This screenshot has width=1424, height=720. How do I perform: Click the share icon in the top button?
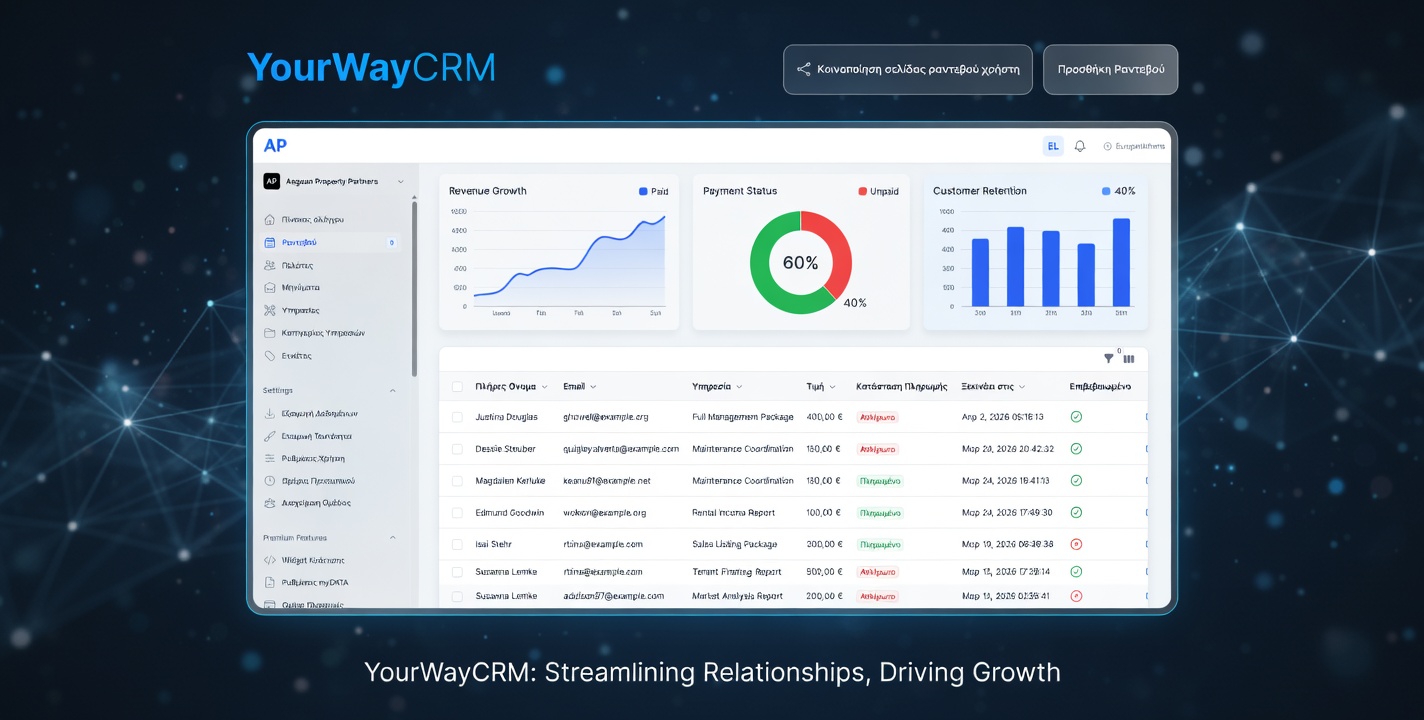tap(803, 70)
